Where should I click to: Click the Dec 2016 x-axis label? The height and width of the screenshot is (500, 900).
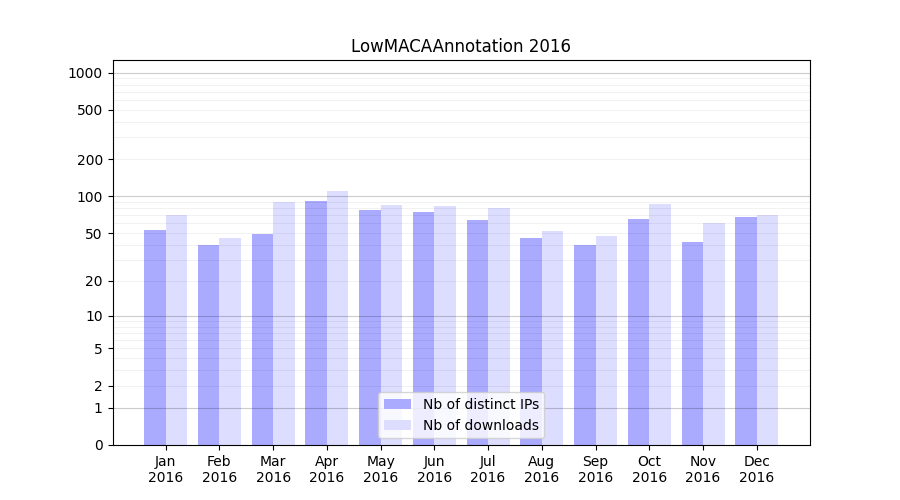point(756,469)
